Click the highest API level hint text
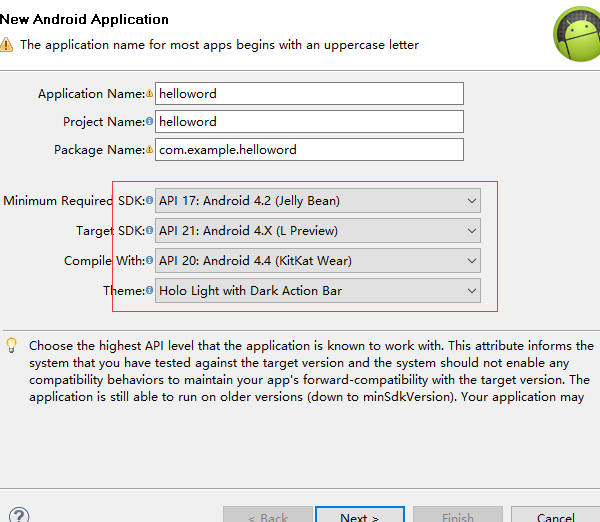Image resolution: width=600 pixels, height=522 pixels. [311, 371]
